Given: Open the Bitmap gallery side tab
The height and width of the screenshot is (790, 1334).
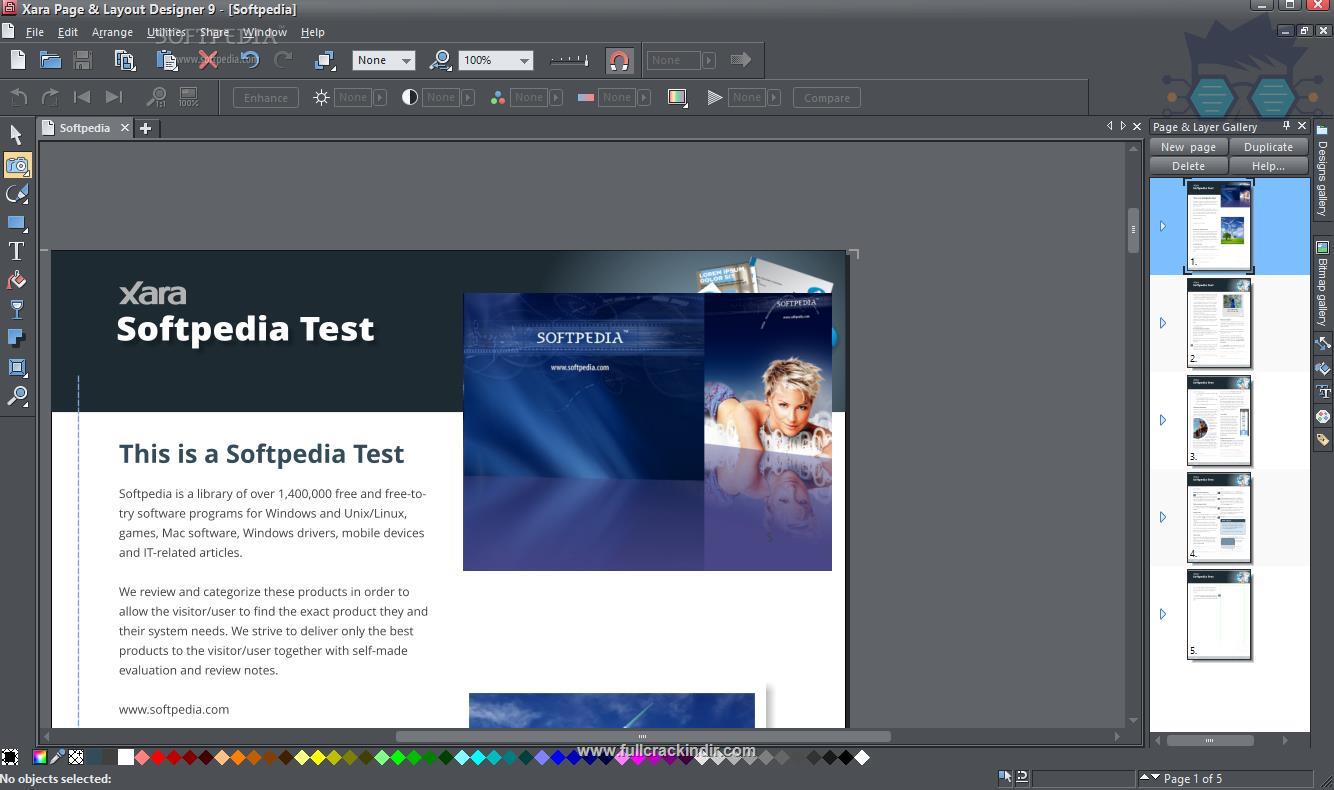Looking at the screenshot, I should (1322, 284).
